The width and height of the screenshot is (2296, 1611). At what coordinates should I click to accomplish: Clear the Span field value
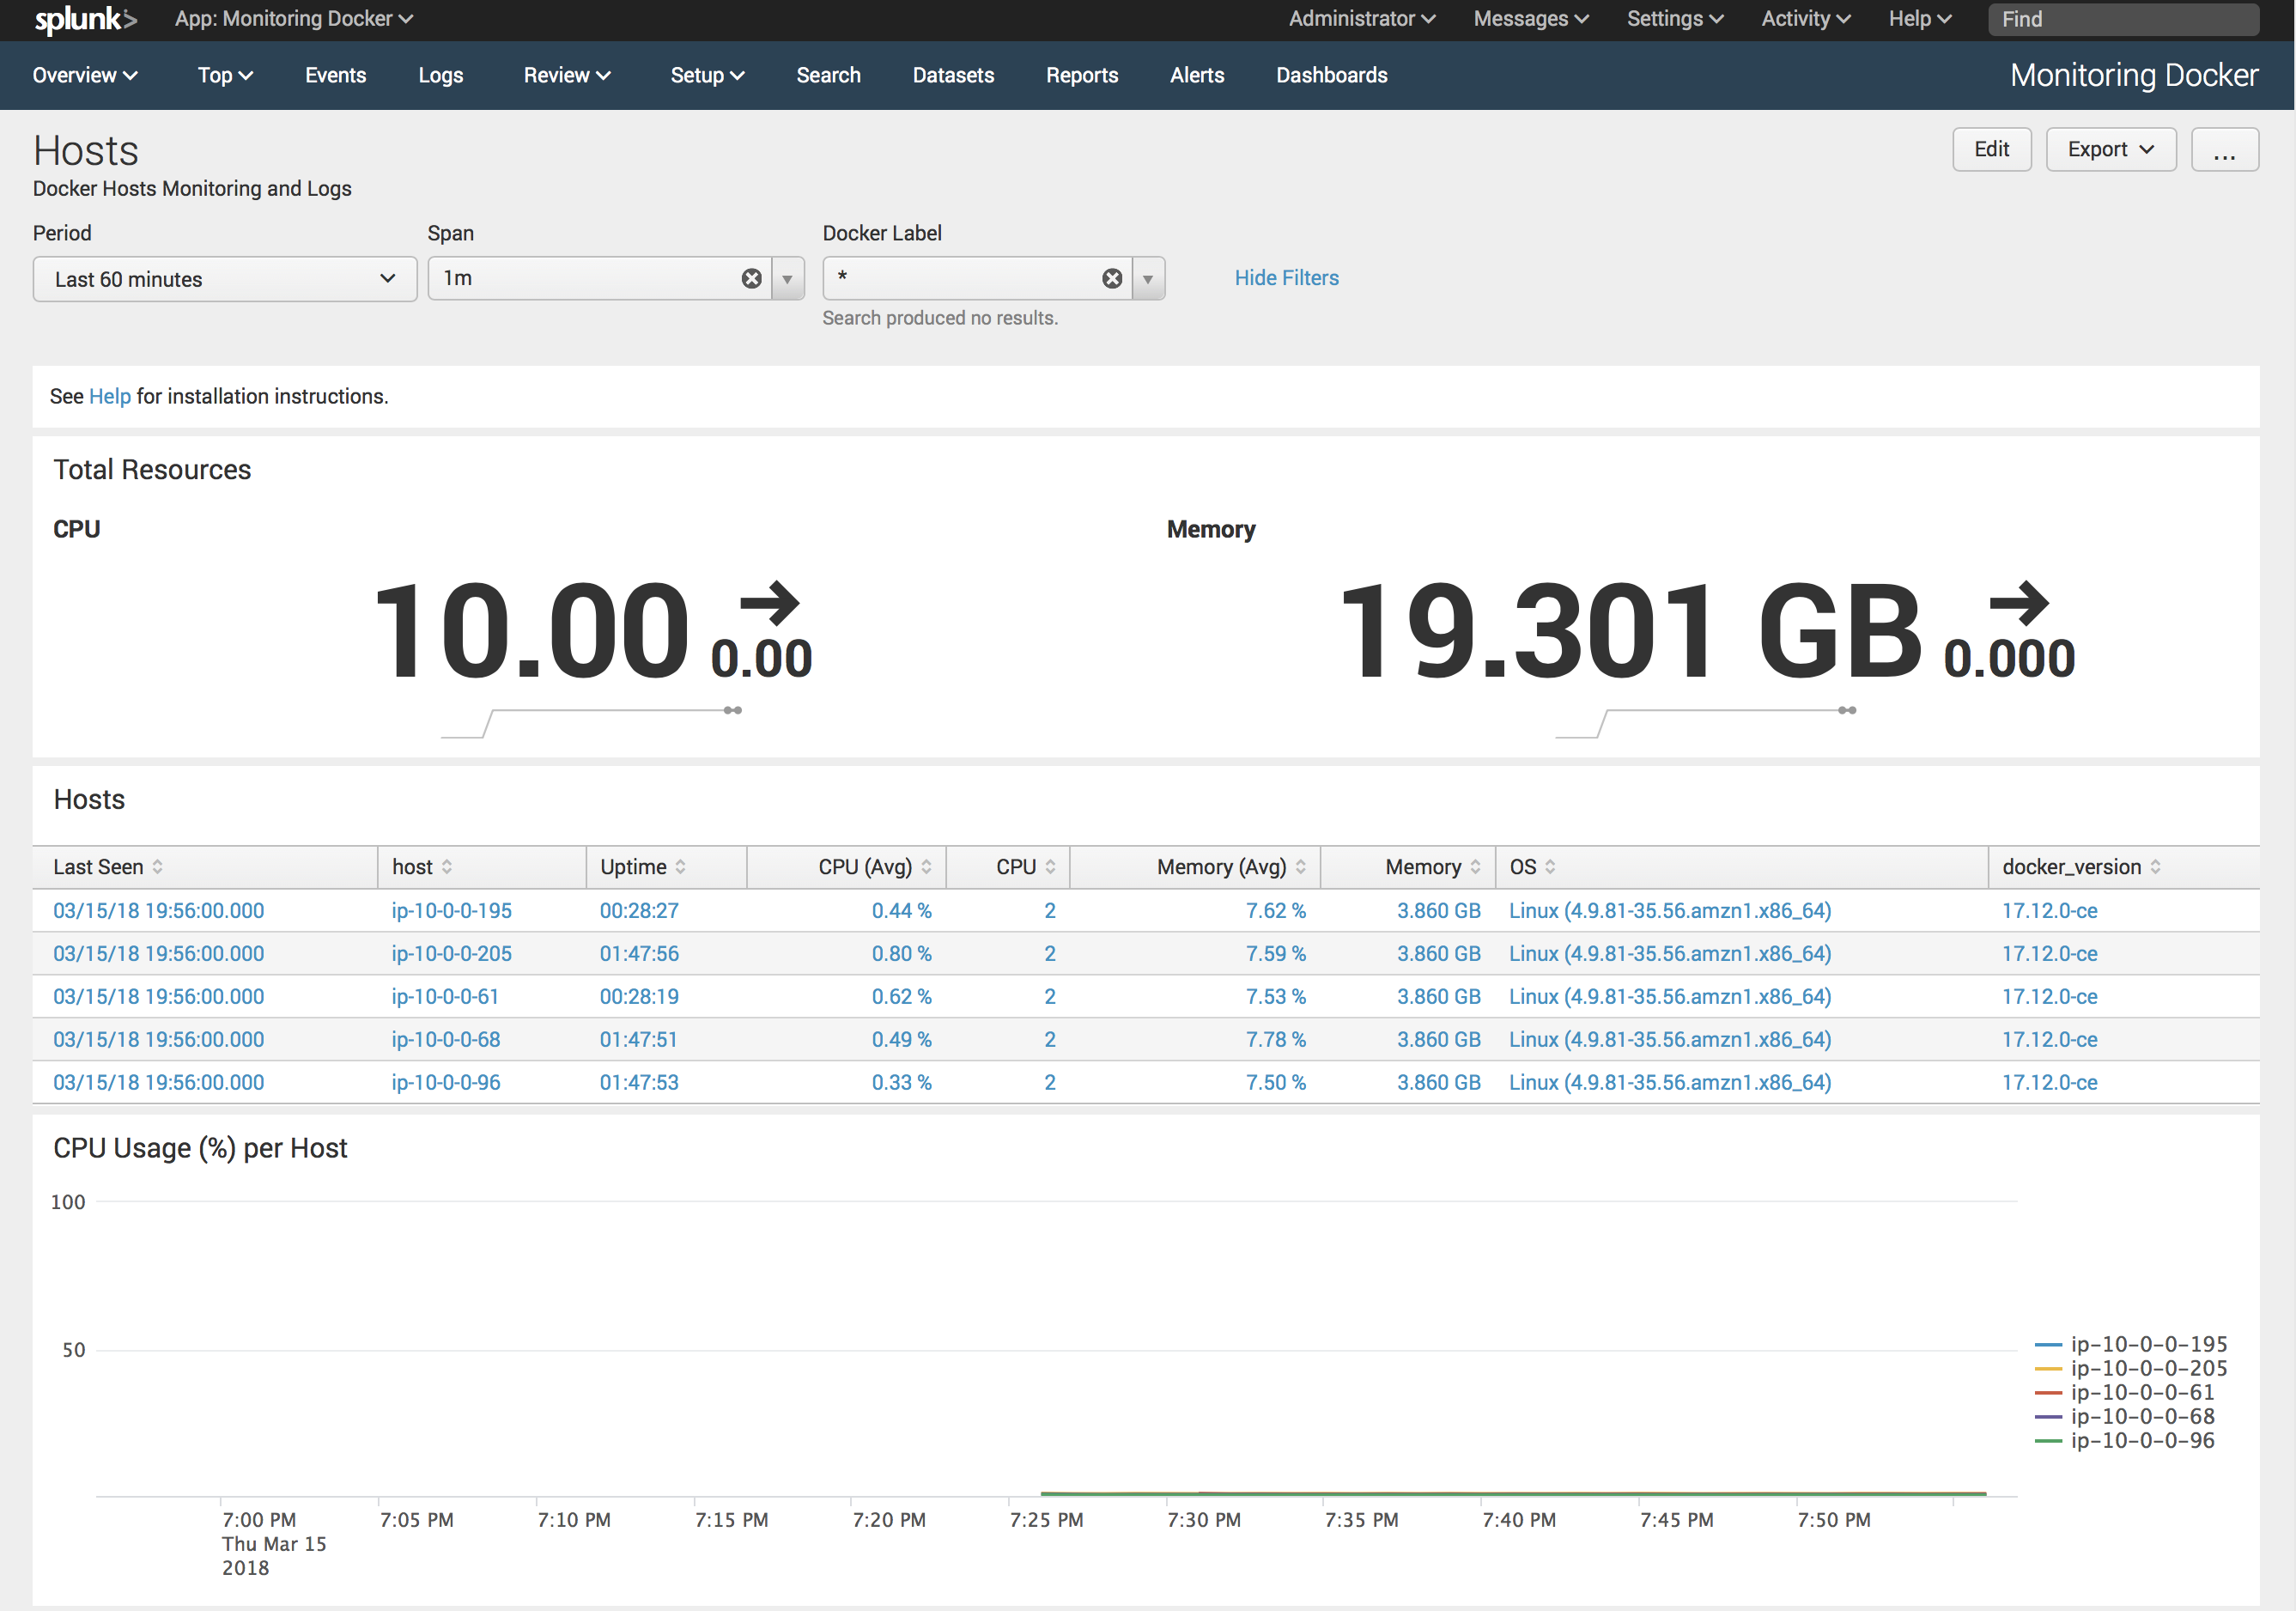(x=751, y=279)
